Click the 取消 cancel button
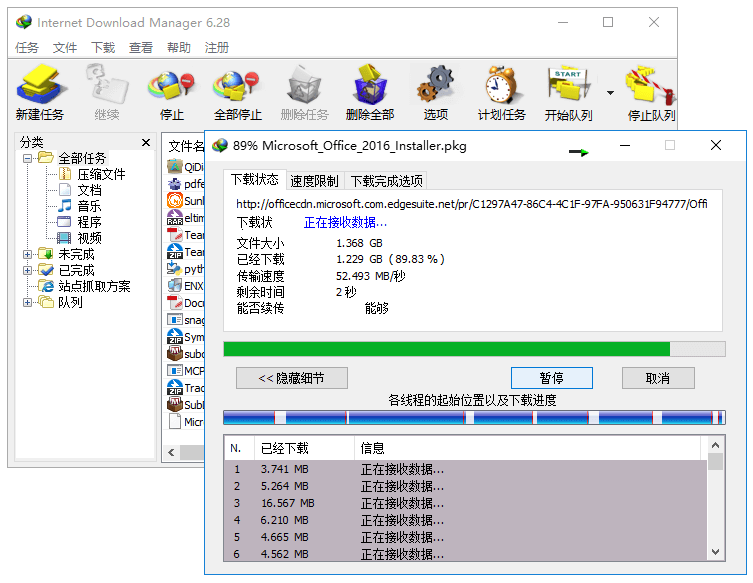This screenshot has width=753, height=583. click(658, 378)
